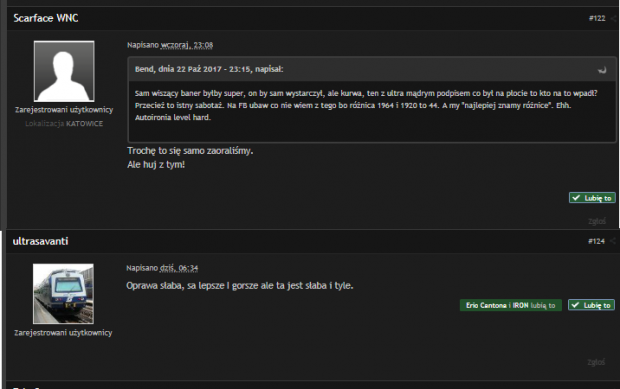Click Scarface WNC's default silhouette avatar
This screenshot has height=389, width=620.
[64, 71]
